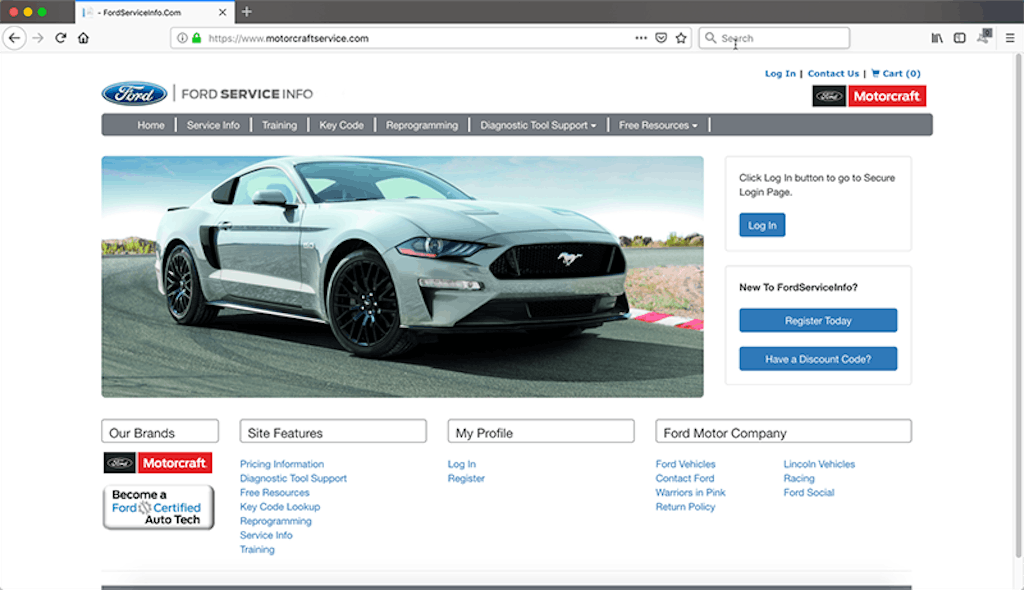Close the FordServiceInfo.Com tab
Screen dimensions: 1024x590
[x=223, y=12]
